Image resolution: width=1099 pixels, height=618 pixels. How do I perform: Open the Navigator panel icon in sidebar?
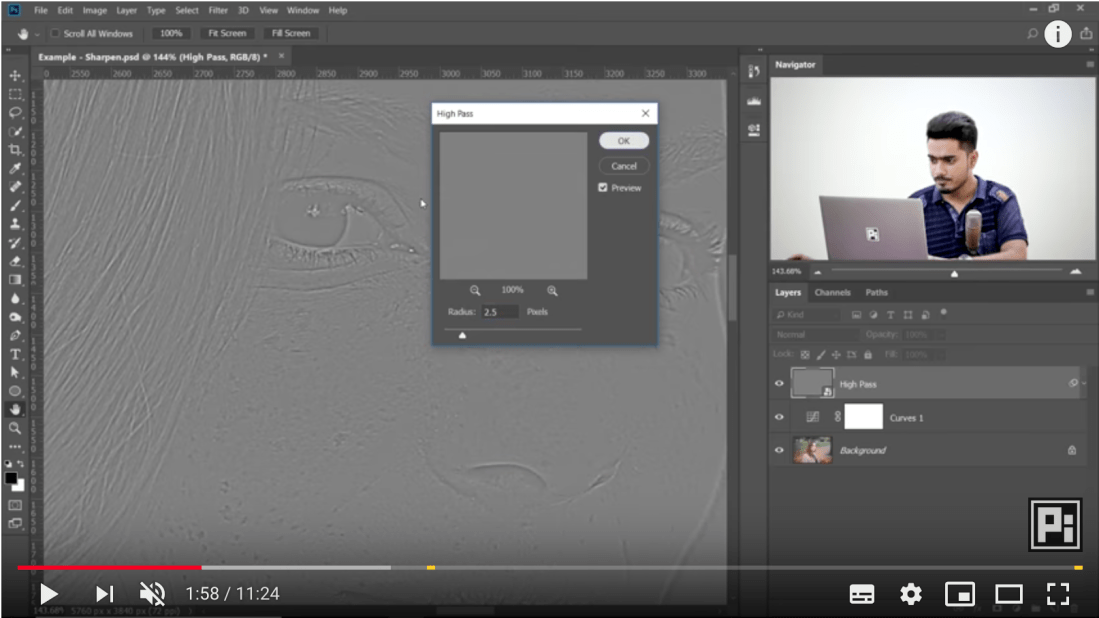(x=754, y=72)
